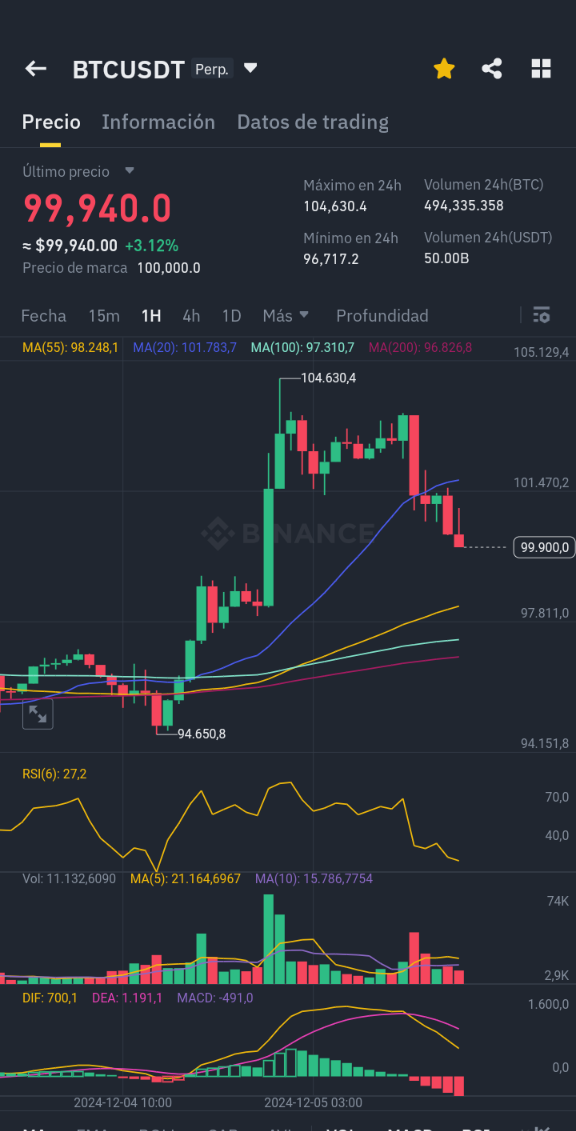Tap the current price tag 99.900,0
The height and width of the screenshot is (1131, 576).
click(x=544, y=547)
